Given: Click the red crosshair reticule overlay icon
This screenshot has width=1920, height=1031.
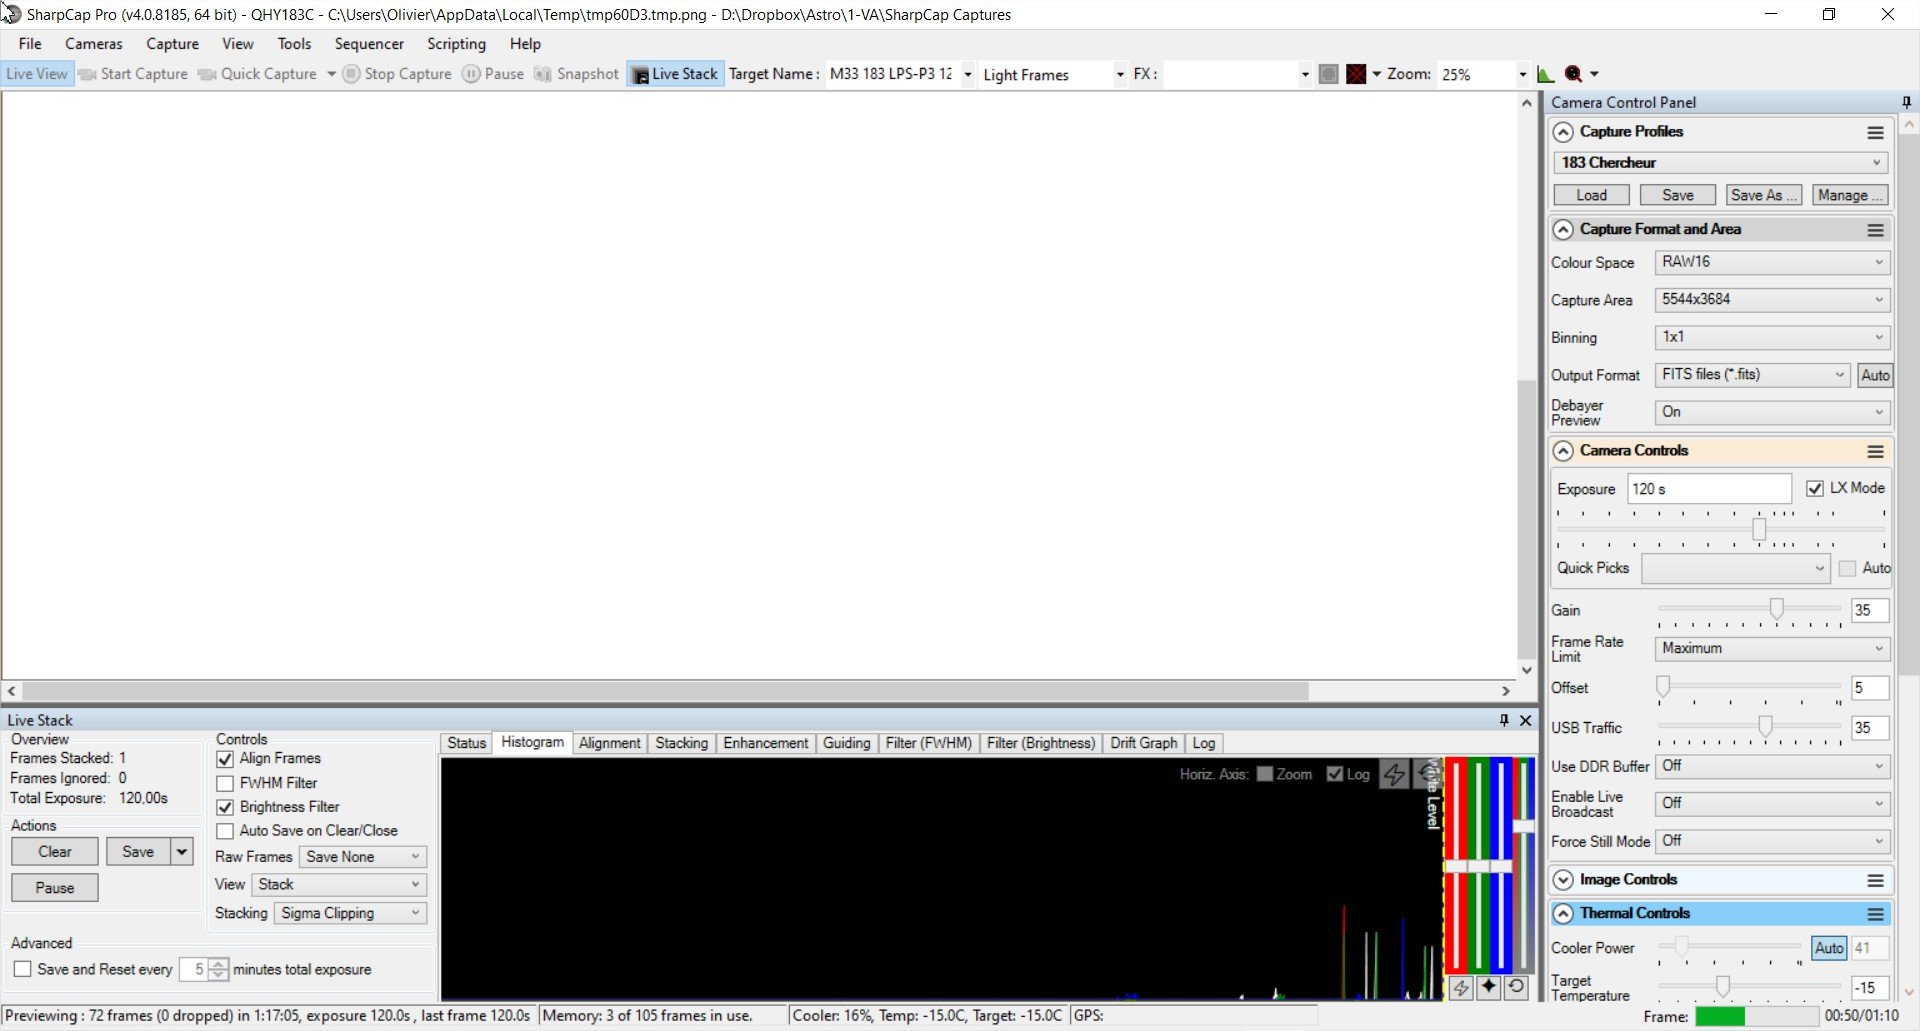Looking at the screenshot, I should [1356, 74].
